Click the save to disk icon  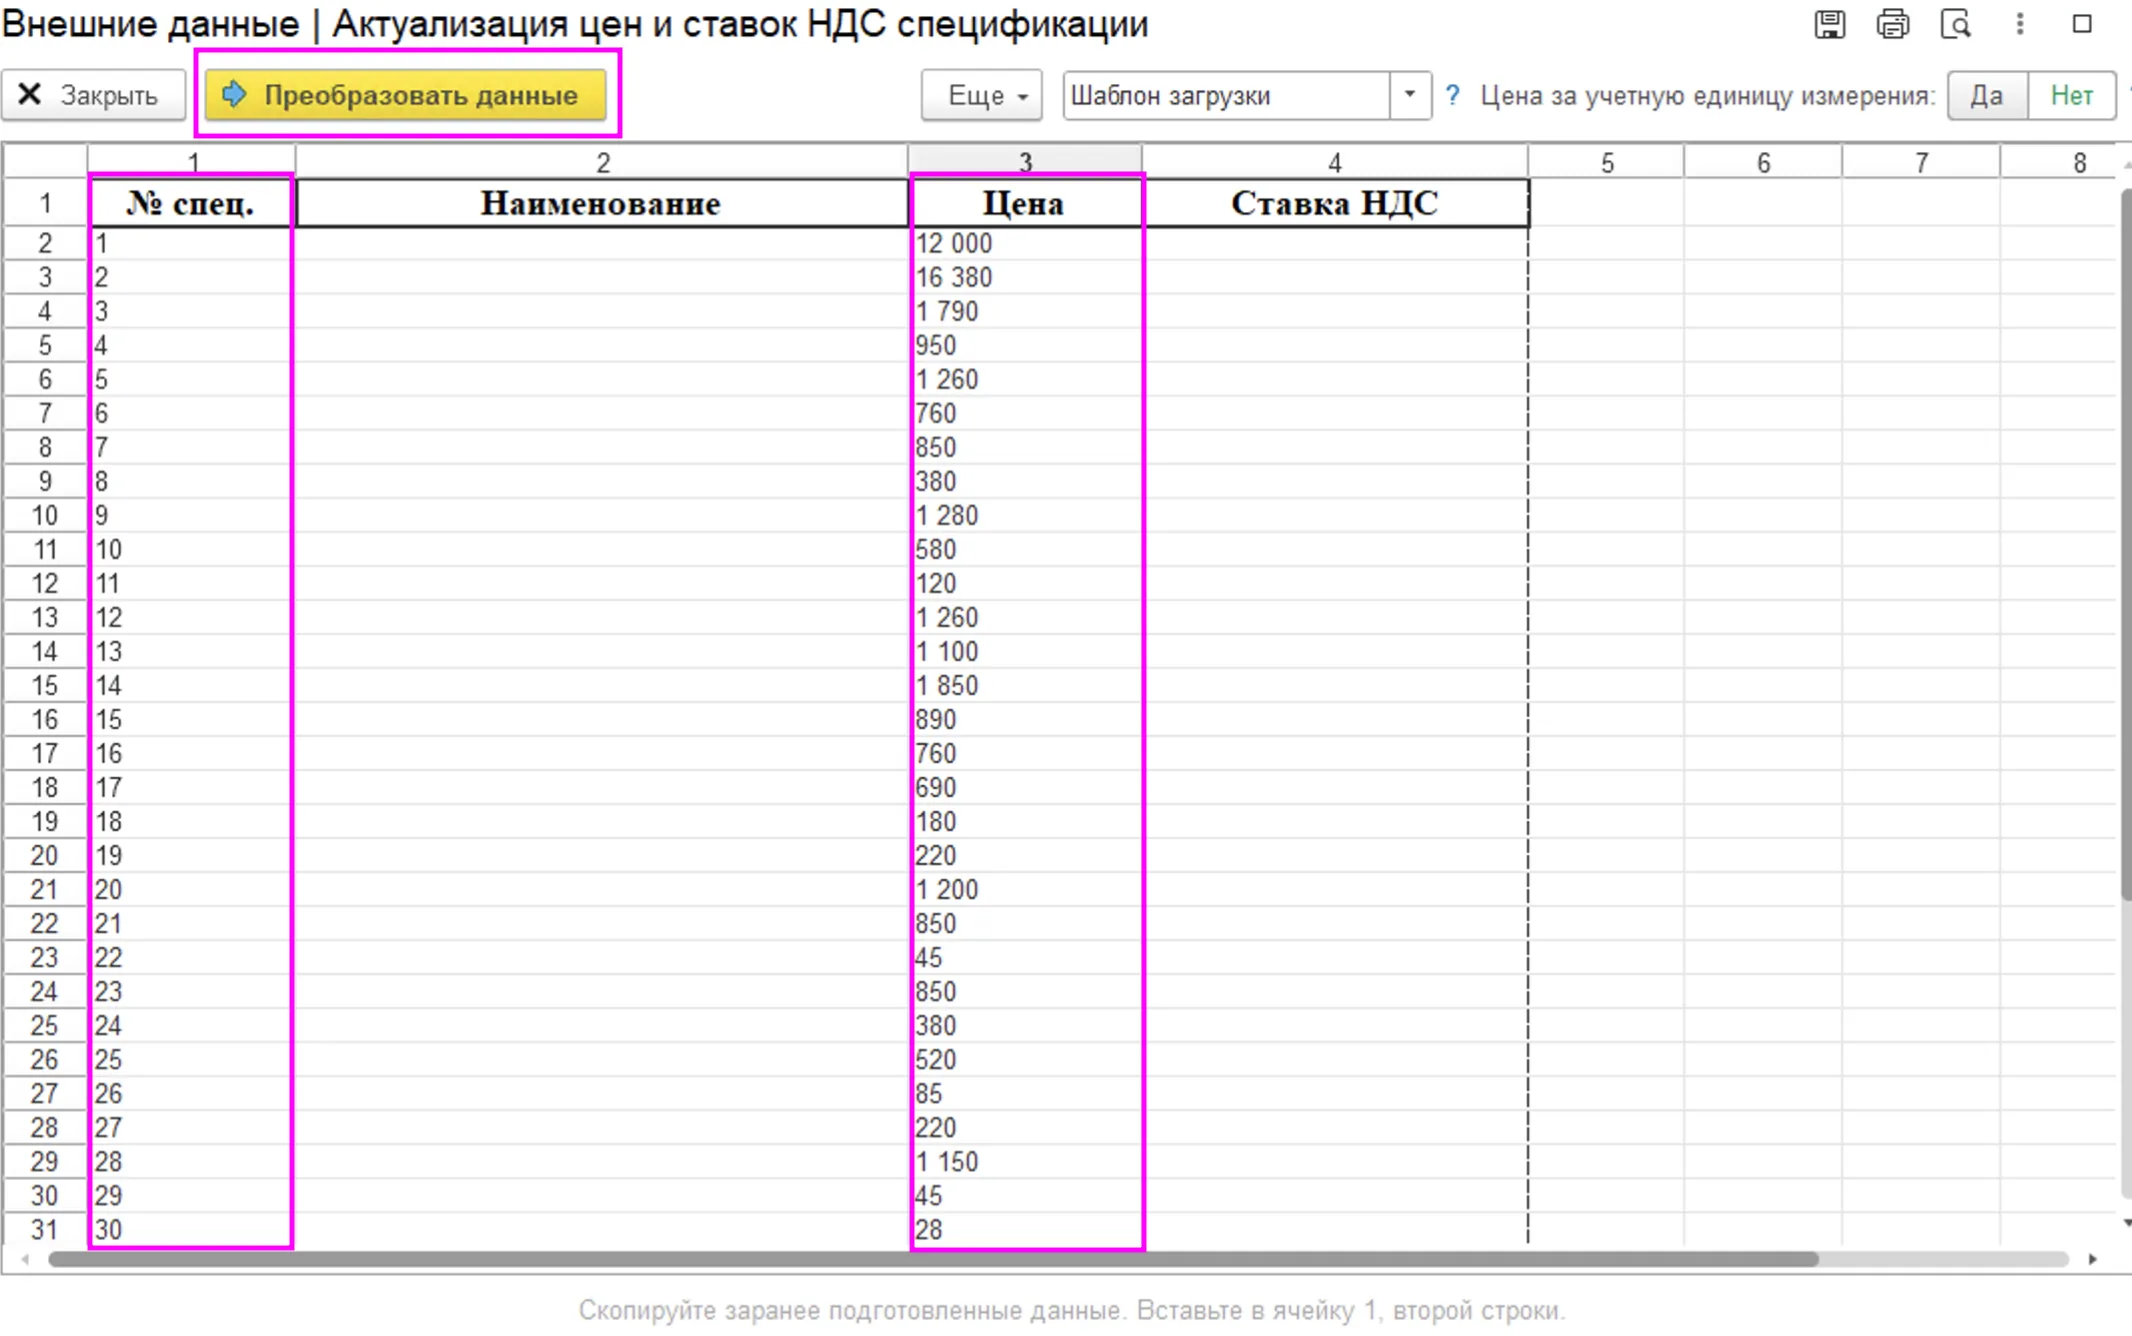[x=1829, y=24]
